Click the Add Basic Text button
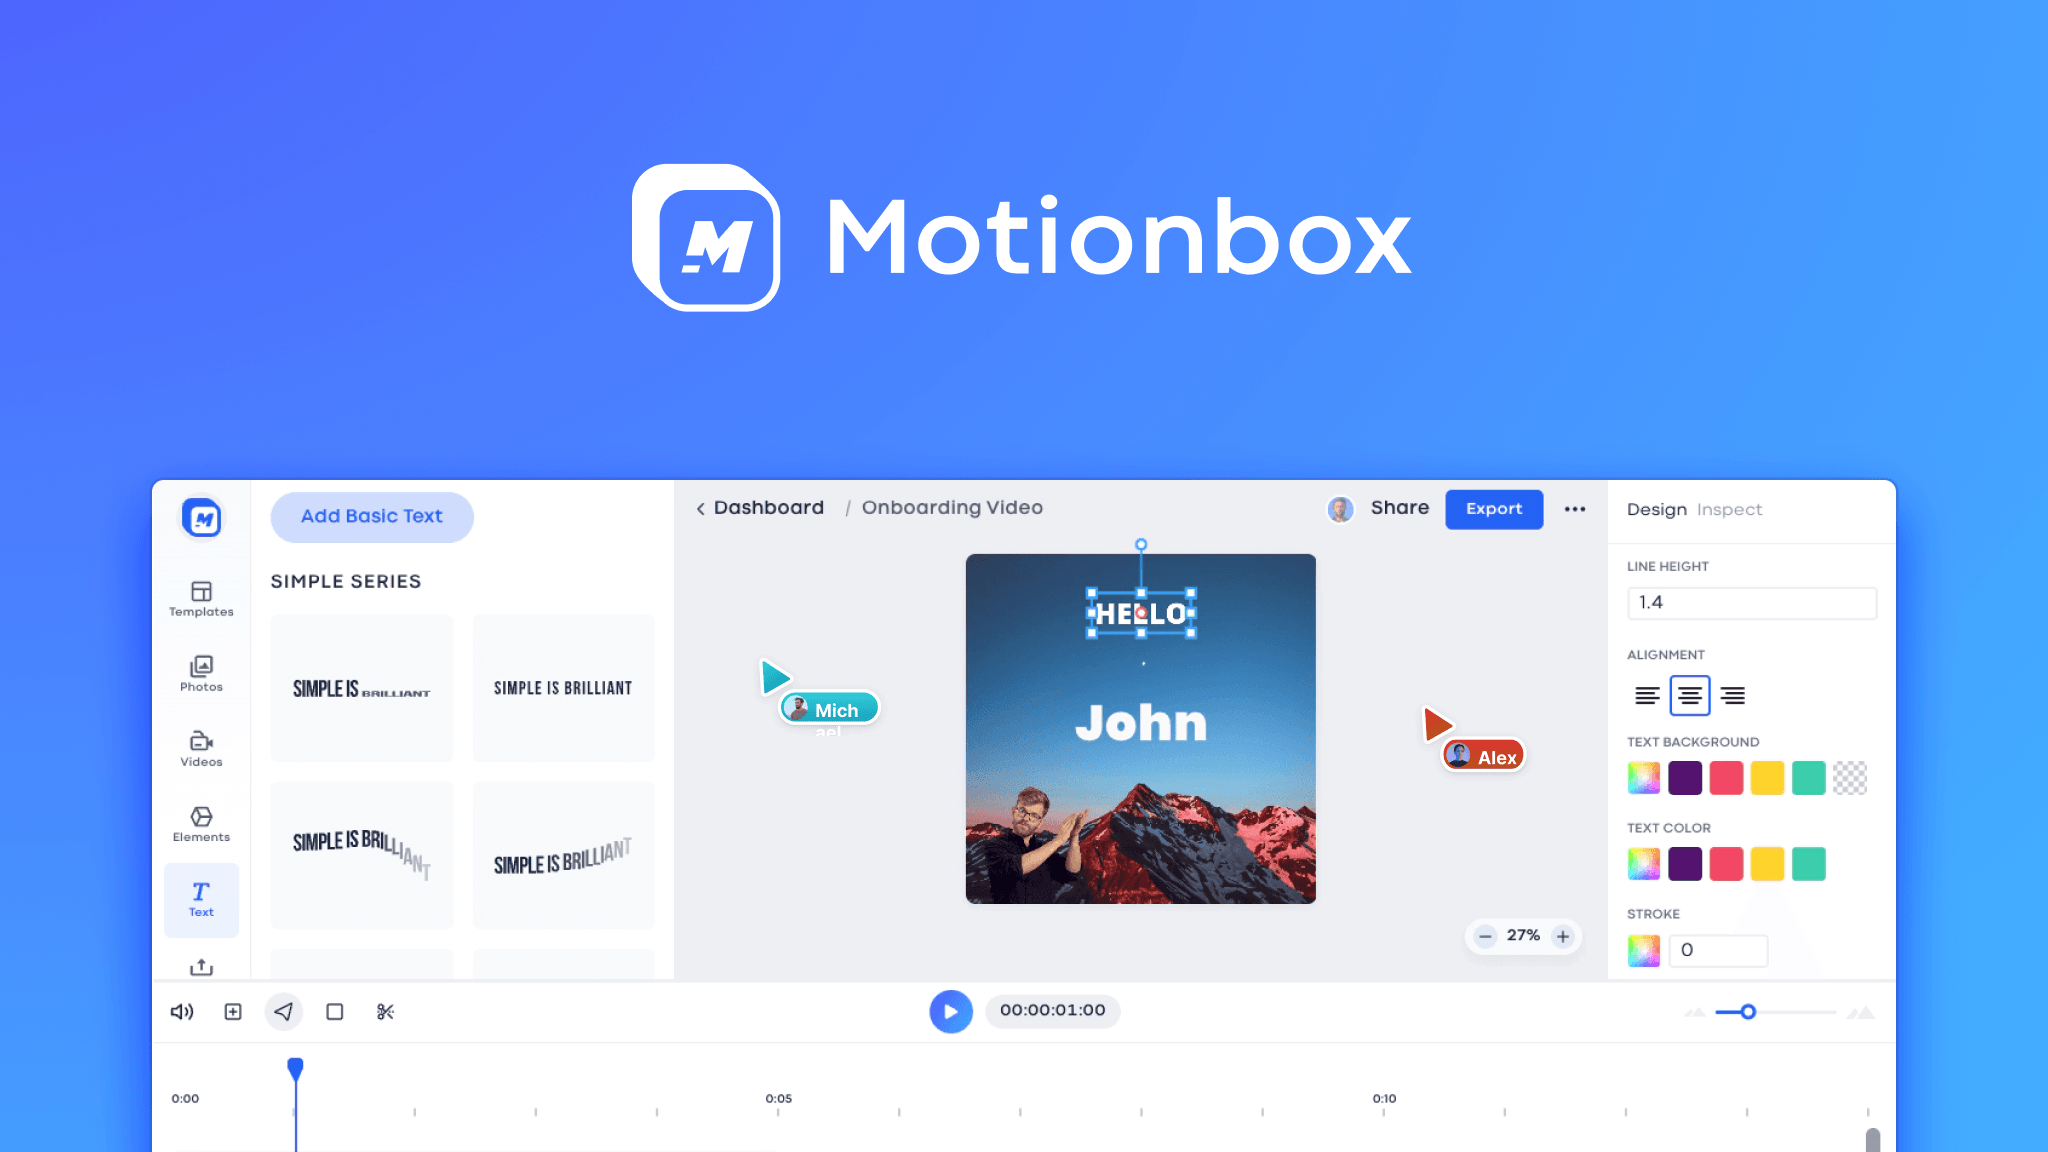 (x=370, y=516)
